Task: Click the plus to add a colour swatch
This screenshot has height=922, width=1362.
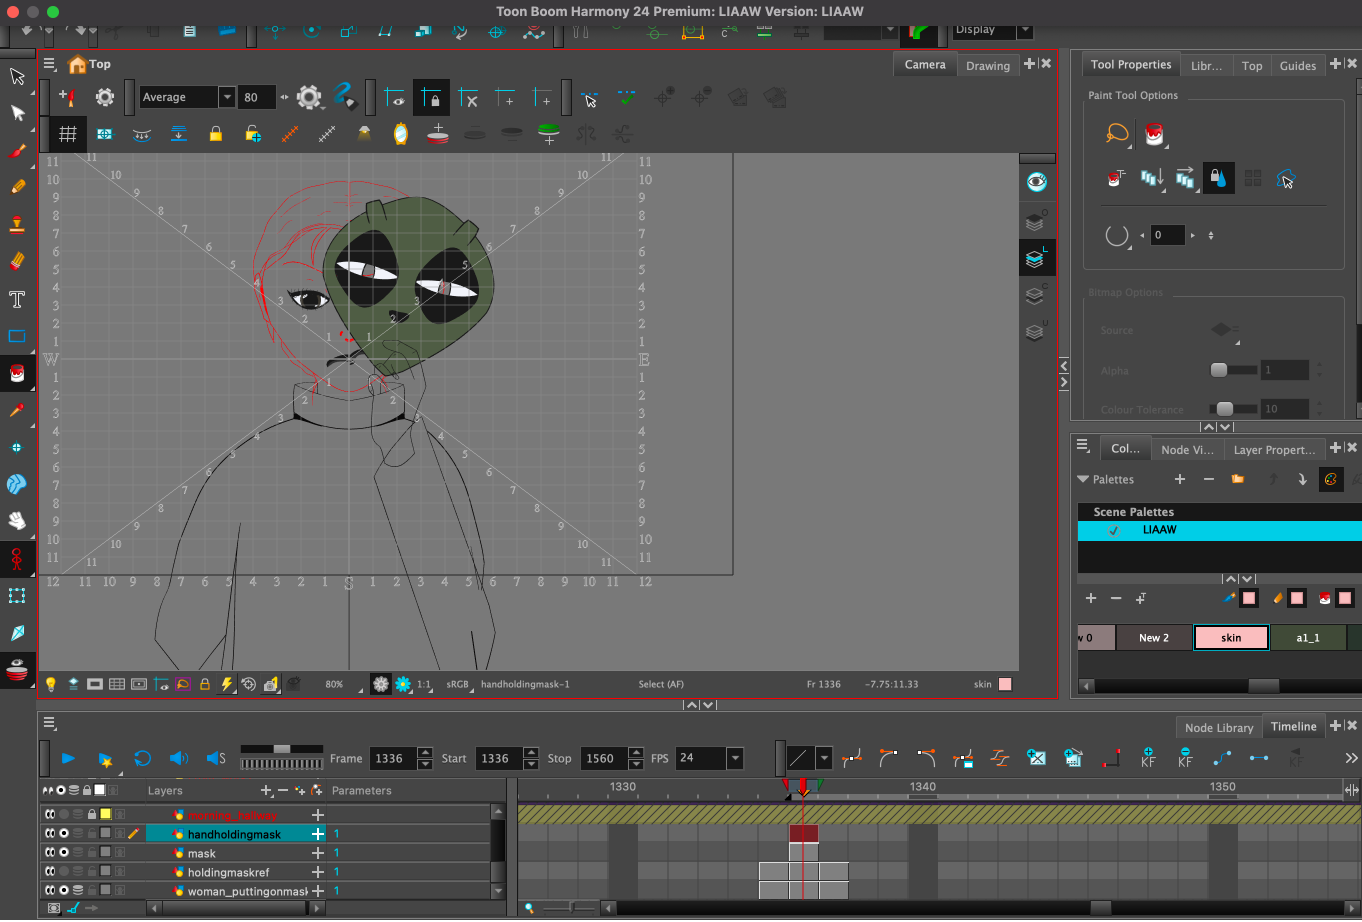Action: point(1091,598)
